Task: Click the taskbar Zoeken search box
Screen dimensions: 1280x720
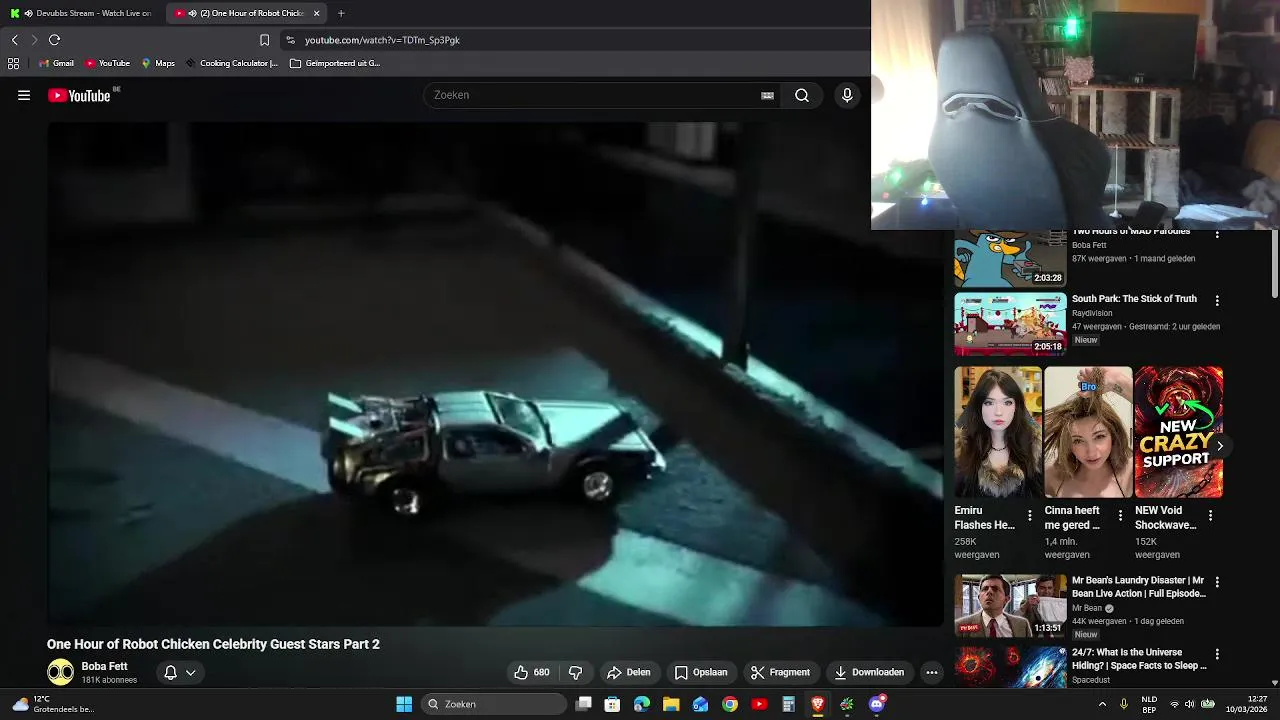Action: pos(494,704)
